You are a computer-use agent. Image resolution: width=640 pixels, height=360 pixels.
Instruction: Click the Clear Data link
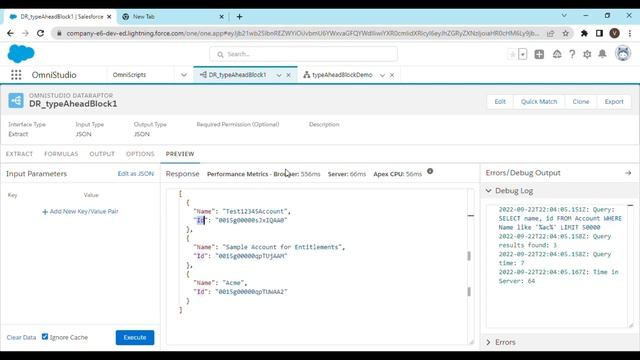[x=21, y=338]
